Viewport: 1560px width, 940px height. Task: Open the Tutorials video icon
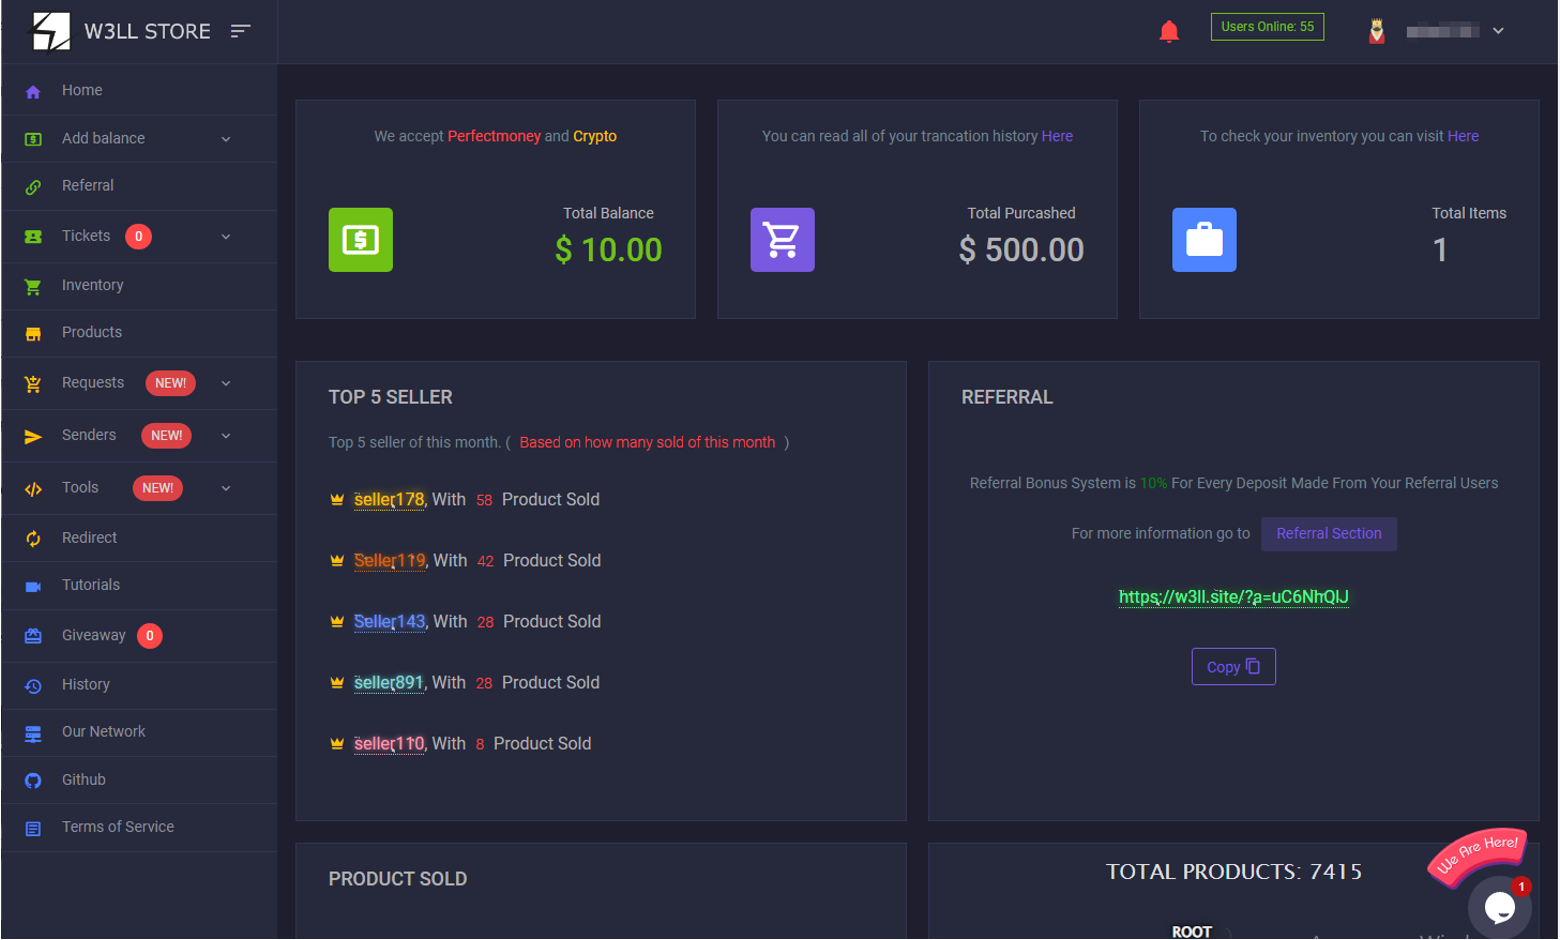(33, 584)
